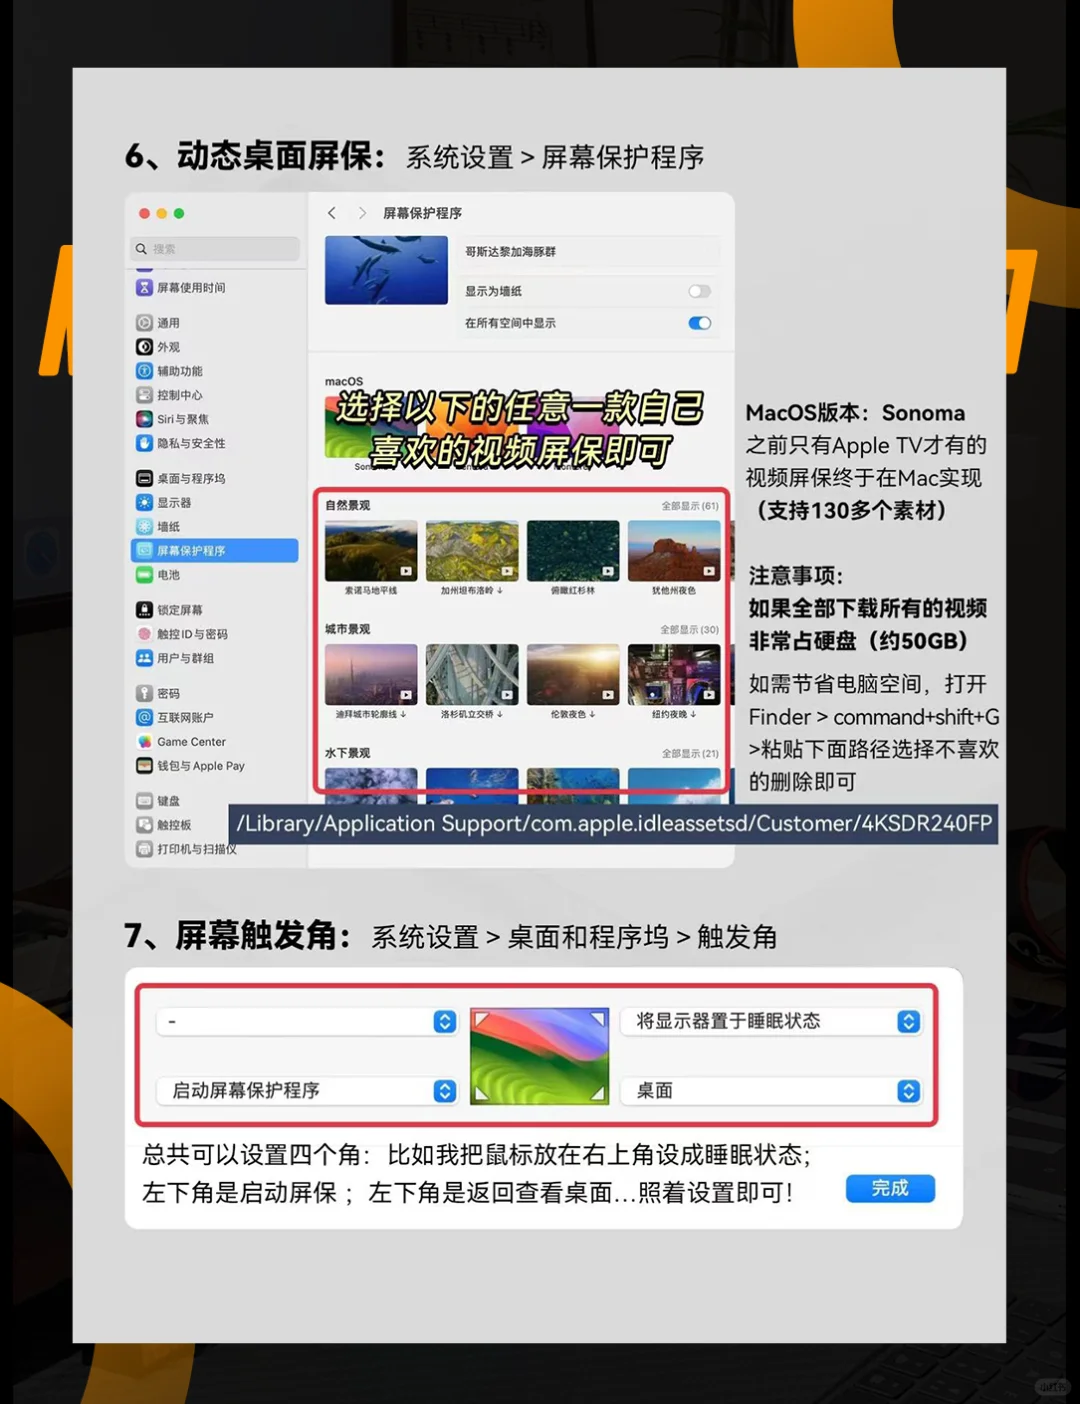Click the dolphin screensaver preview image
Viewport: 1080px width, 1404px height.
pos(386,270)
